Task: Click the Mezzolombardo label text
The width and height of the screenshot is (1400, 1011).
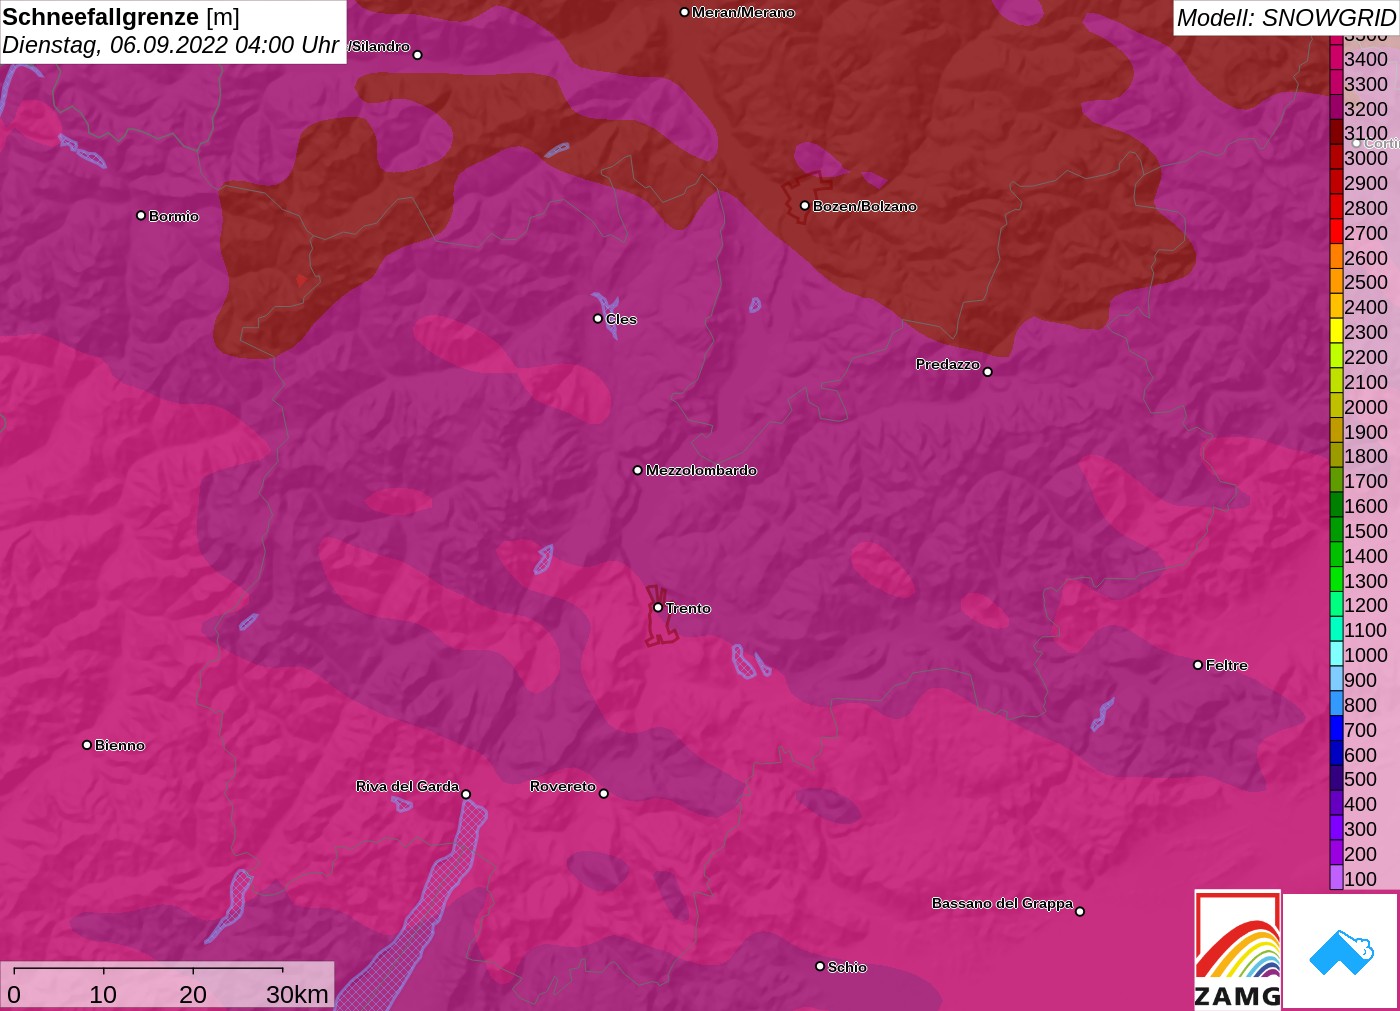Action: pos(701,470)
